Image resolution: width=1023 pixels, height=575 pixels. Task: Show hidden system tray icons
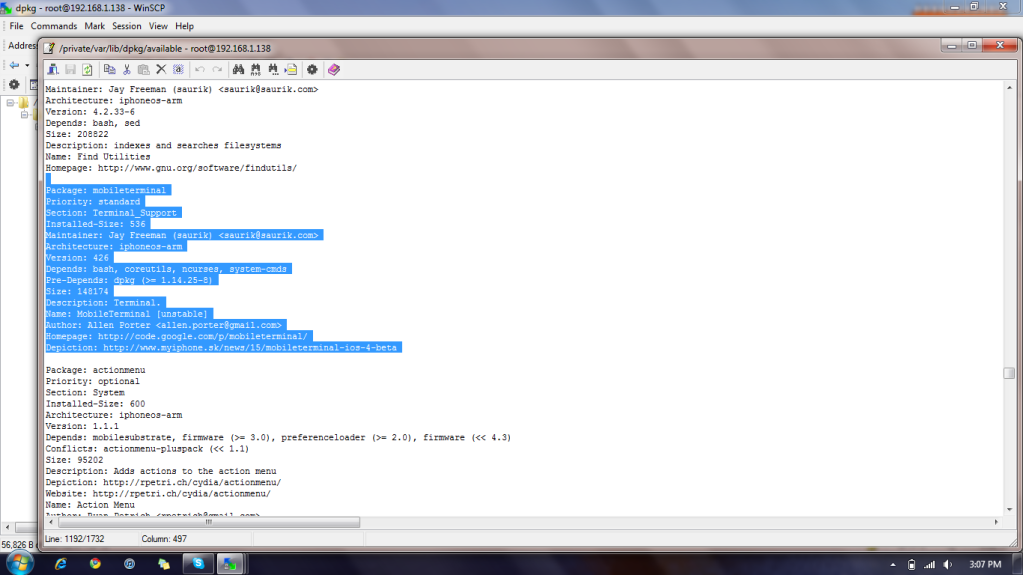893,565
